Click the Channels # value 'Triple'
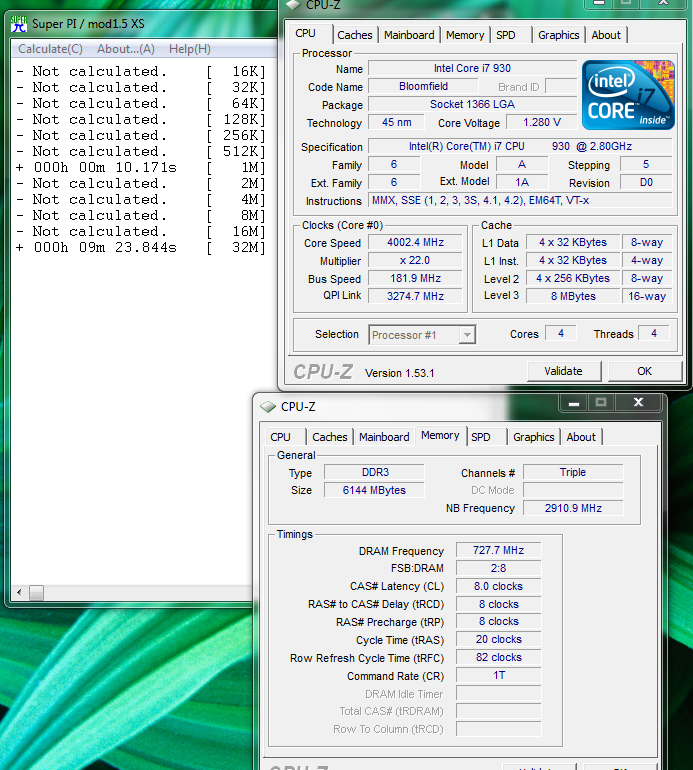Viewport: 693px width, 770px height. (x=573, y=472)
